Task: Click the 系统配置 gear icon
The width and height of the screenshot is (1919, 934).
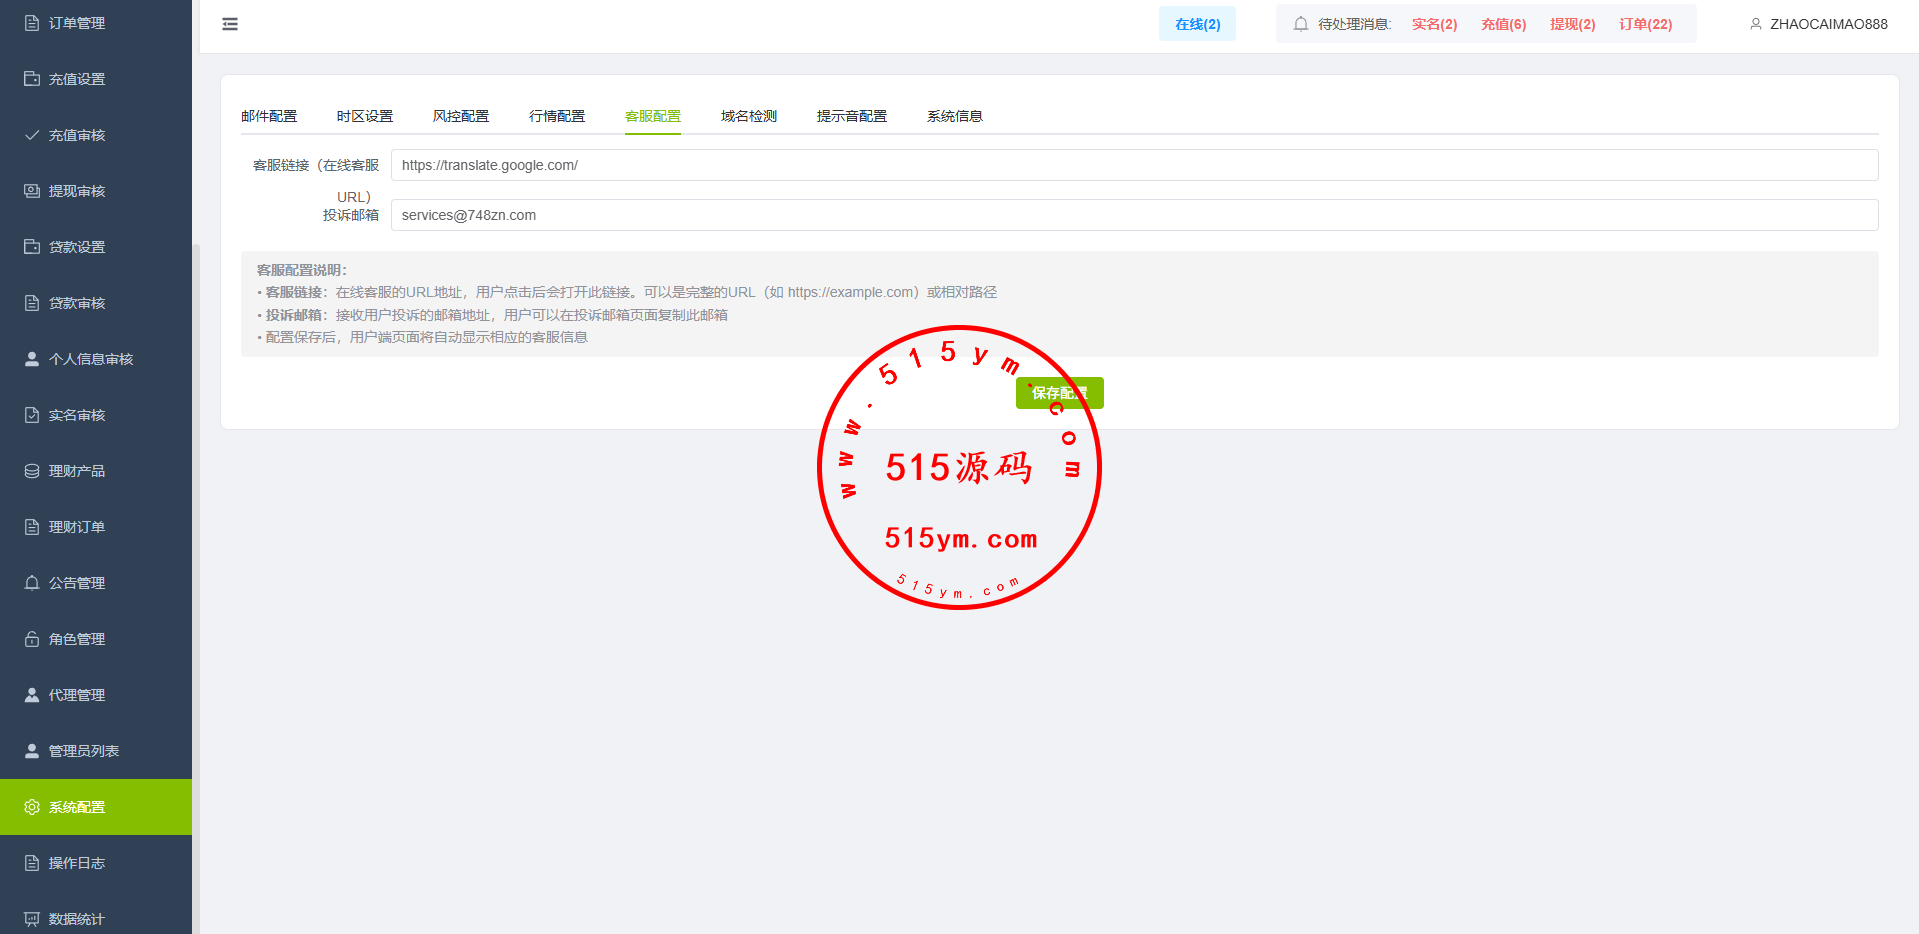Action: click(32, 807)
